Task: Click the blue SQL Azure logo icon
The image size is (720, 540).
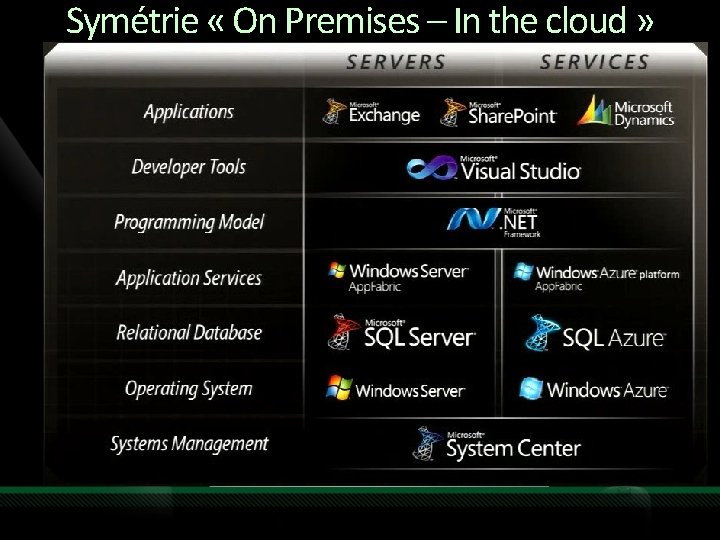Action: pos(542,333)
